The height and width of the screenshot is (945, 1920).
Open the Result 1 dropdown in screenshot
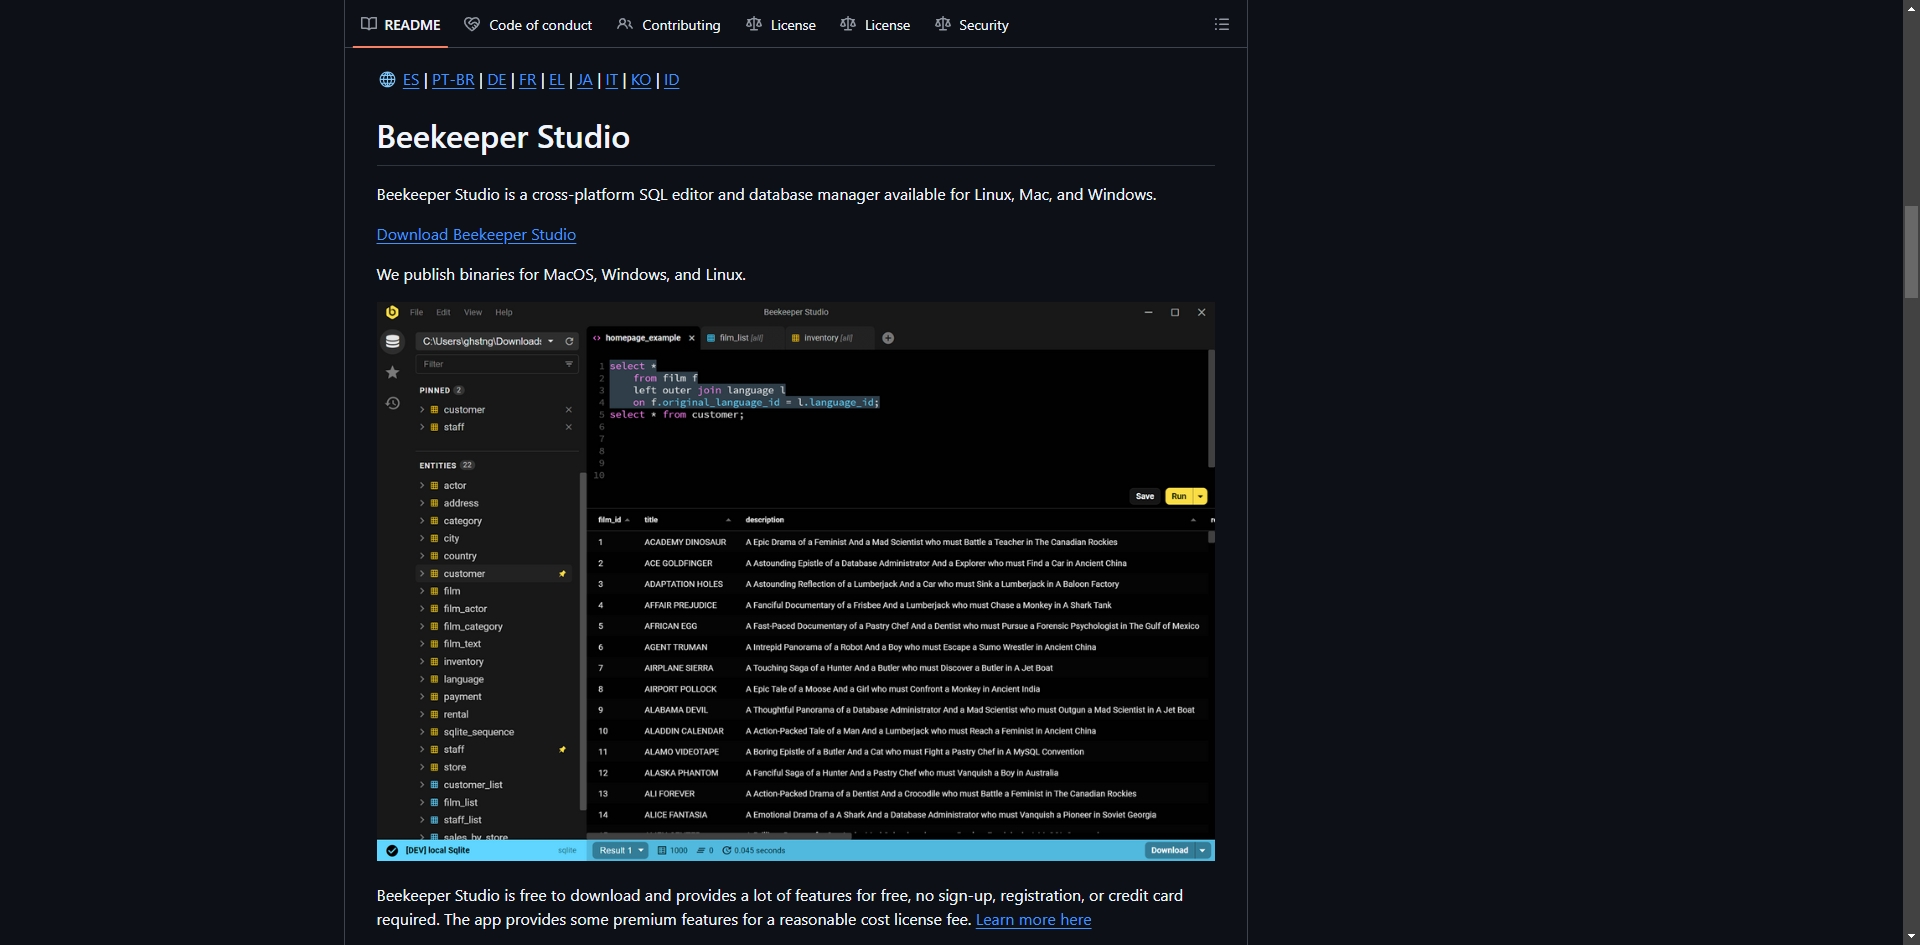(621, 851)
